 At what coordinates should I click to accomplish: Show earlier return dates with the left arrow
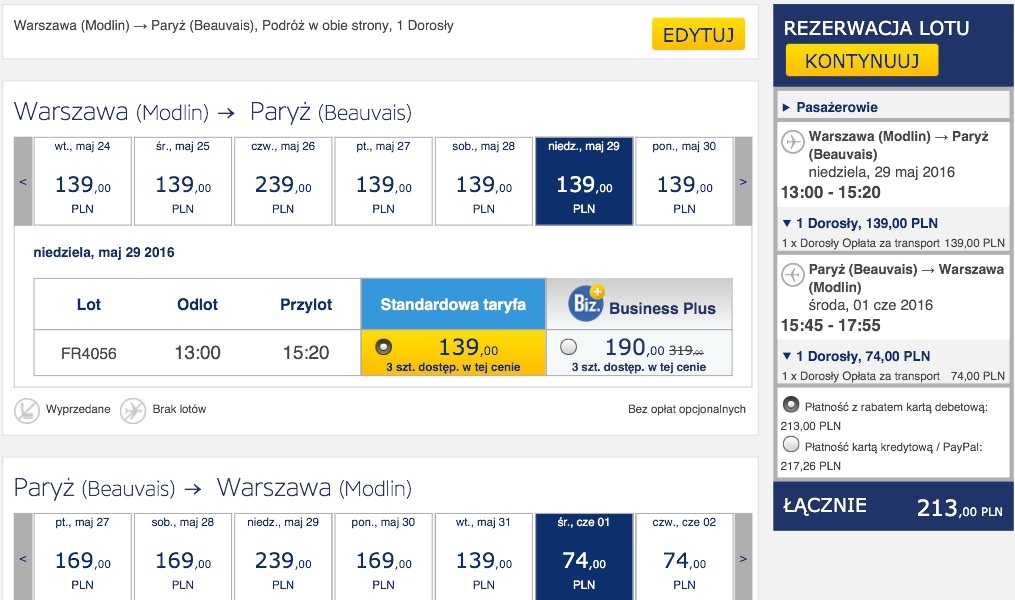pyautogui.click(x=23, y=557)
